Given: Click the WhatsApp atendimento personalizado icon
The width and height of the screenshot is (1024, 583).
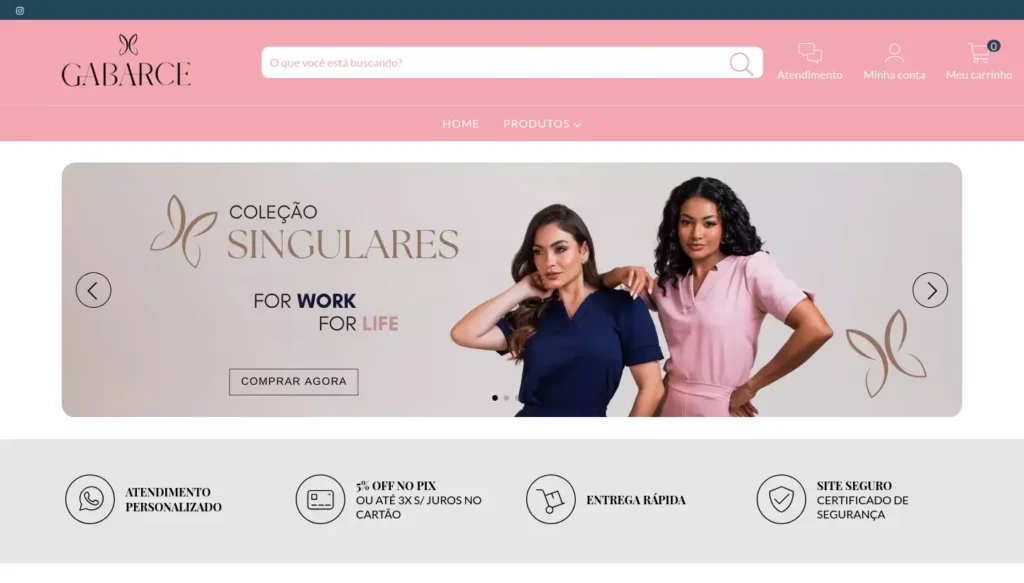Looking at the screenshot, I should tap(90, 499).
